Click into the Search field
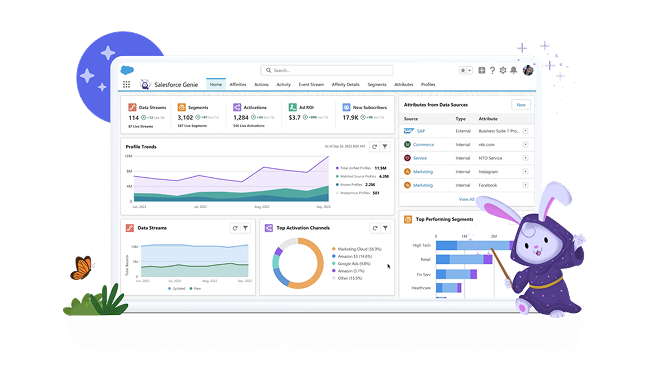661x372 pixels. coord(327,70)
